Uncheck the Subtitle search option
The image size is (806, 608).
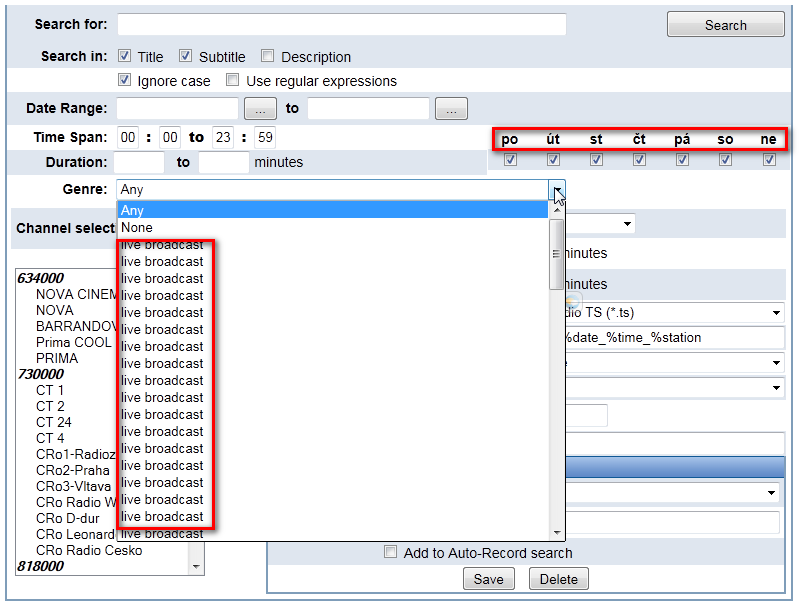coord(186,56)
